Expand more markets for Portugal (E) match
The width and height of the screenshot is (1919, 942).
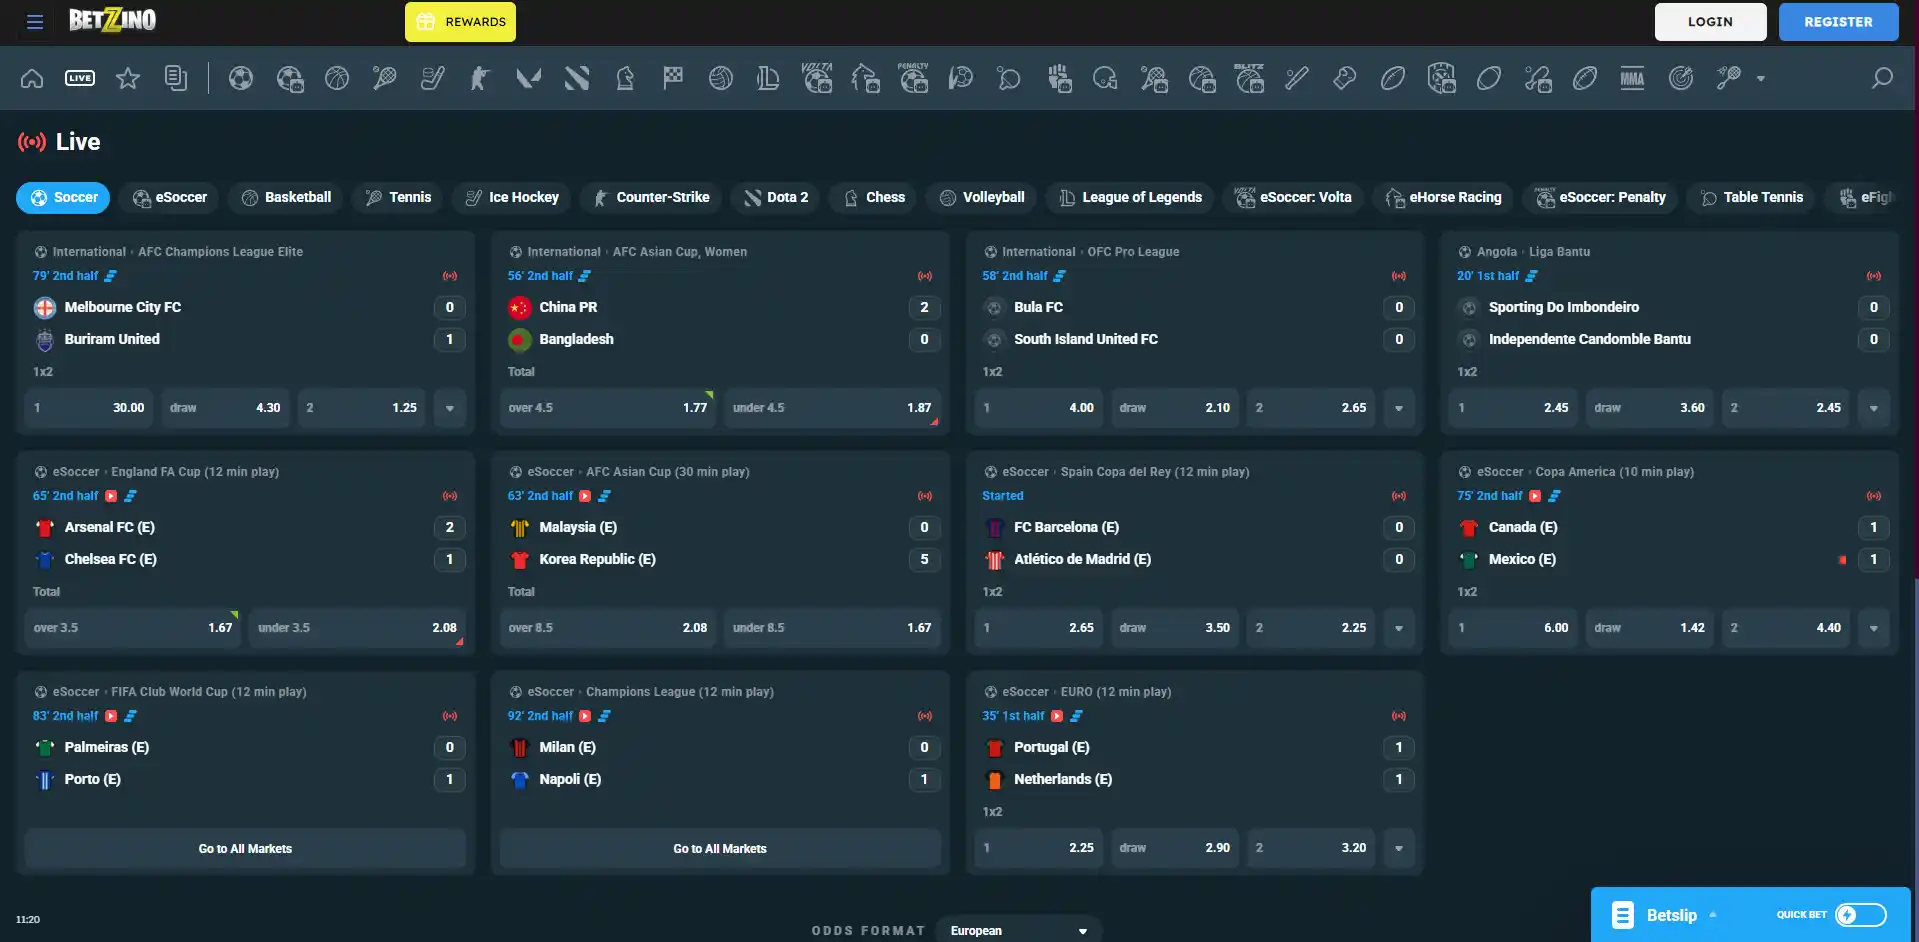coord(1399,848)
